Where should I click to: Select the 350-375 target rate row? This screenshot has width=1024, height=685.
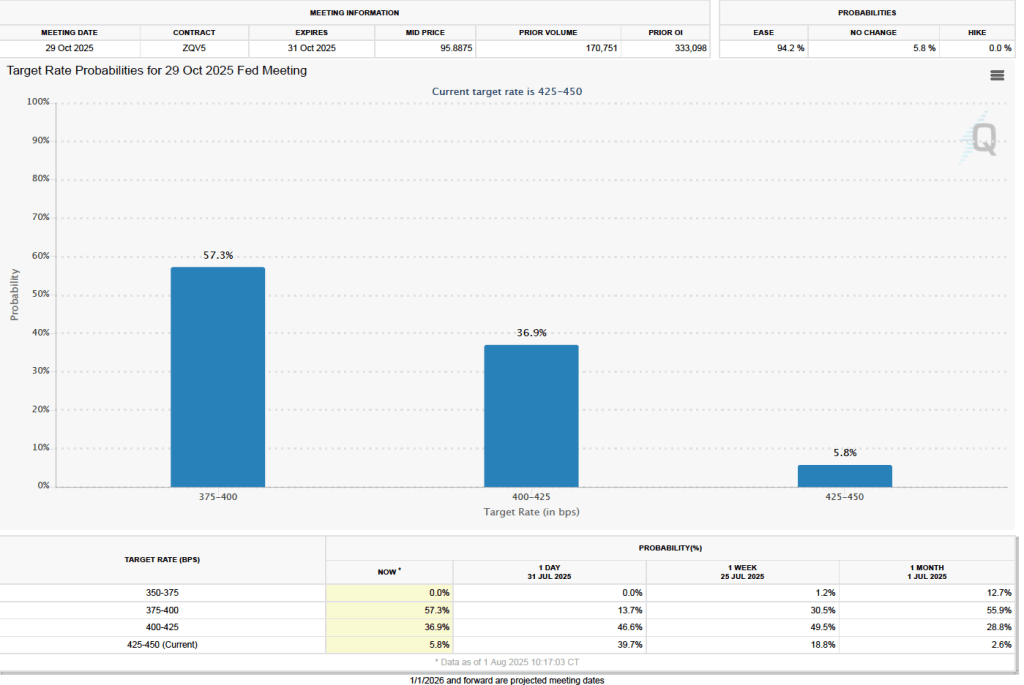(162, 593)
